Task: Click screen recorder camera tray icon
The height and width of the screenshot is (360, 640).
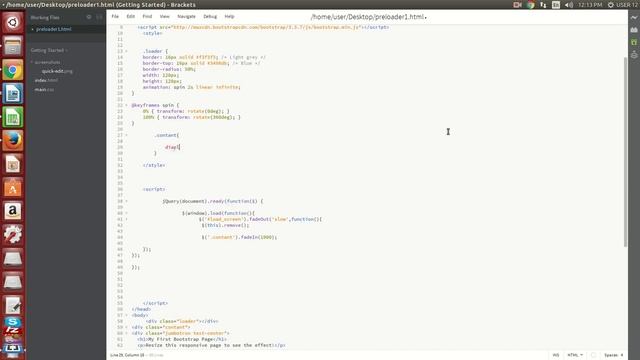Action: coord(518,5)
